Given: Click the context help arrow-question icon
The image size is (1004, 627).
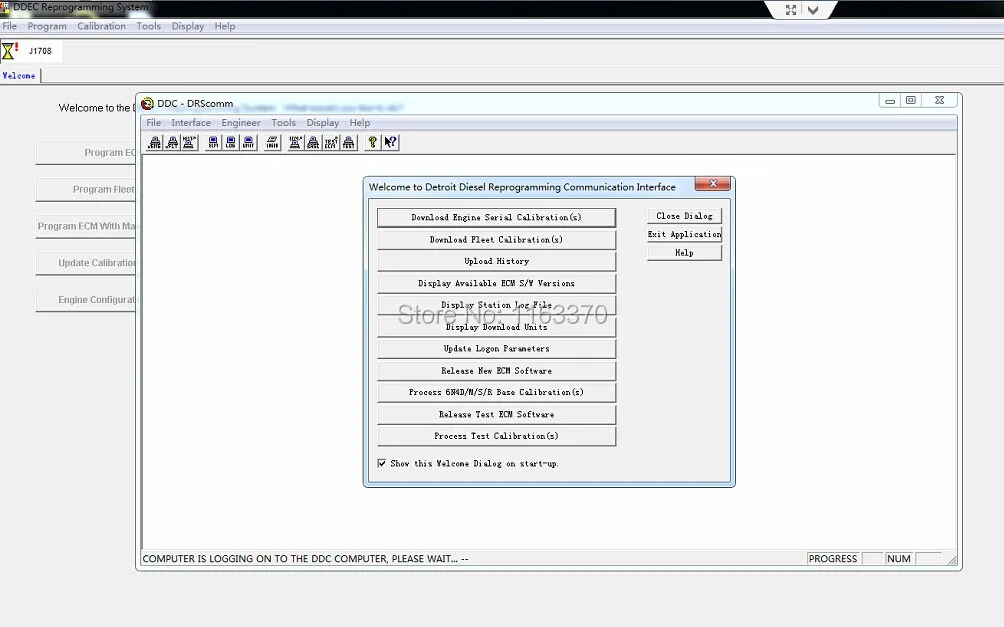Looking at the screenshot, I should pos(390,142).
